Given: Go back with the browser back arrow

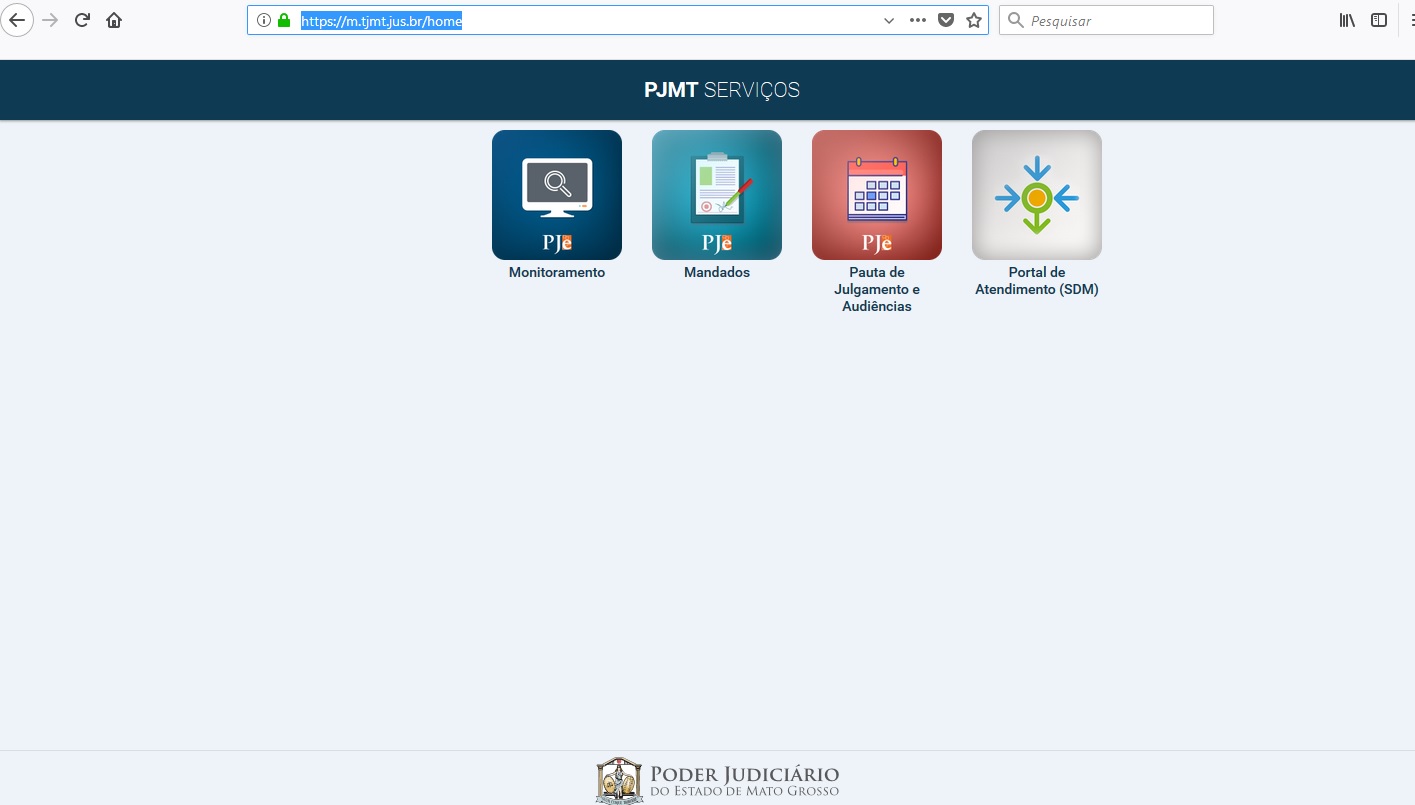Looking at the screenshot, I should pos(18,20).
